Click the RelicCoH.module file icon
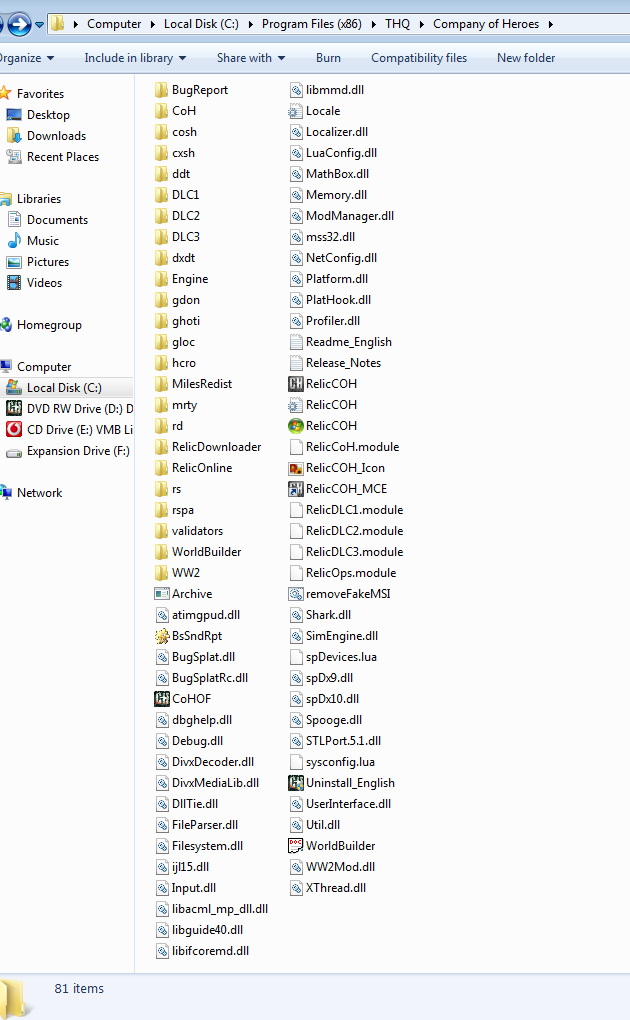Viewport: 630px width, 1020px height. [x=295, y=447]
